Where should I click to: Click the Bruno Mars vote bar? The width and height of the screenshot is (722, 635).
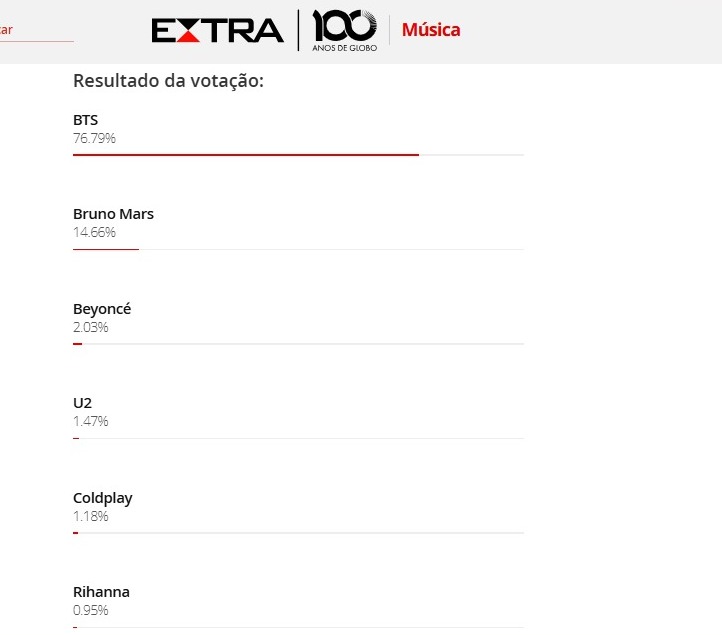[x=298, y=249]
